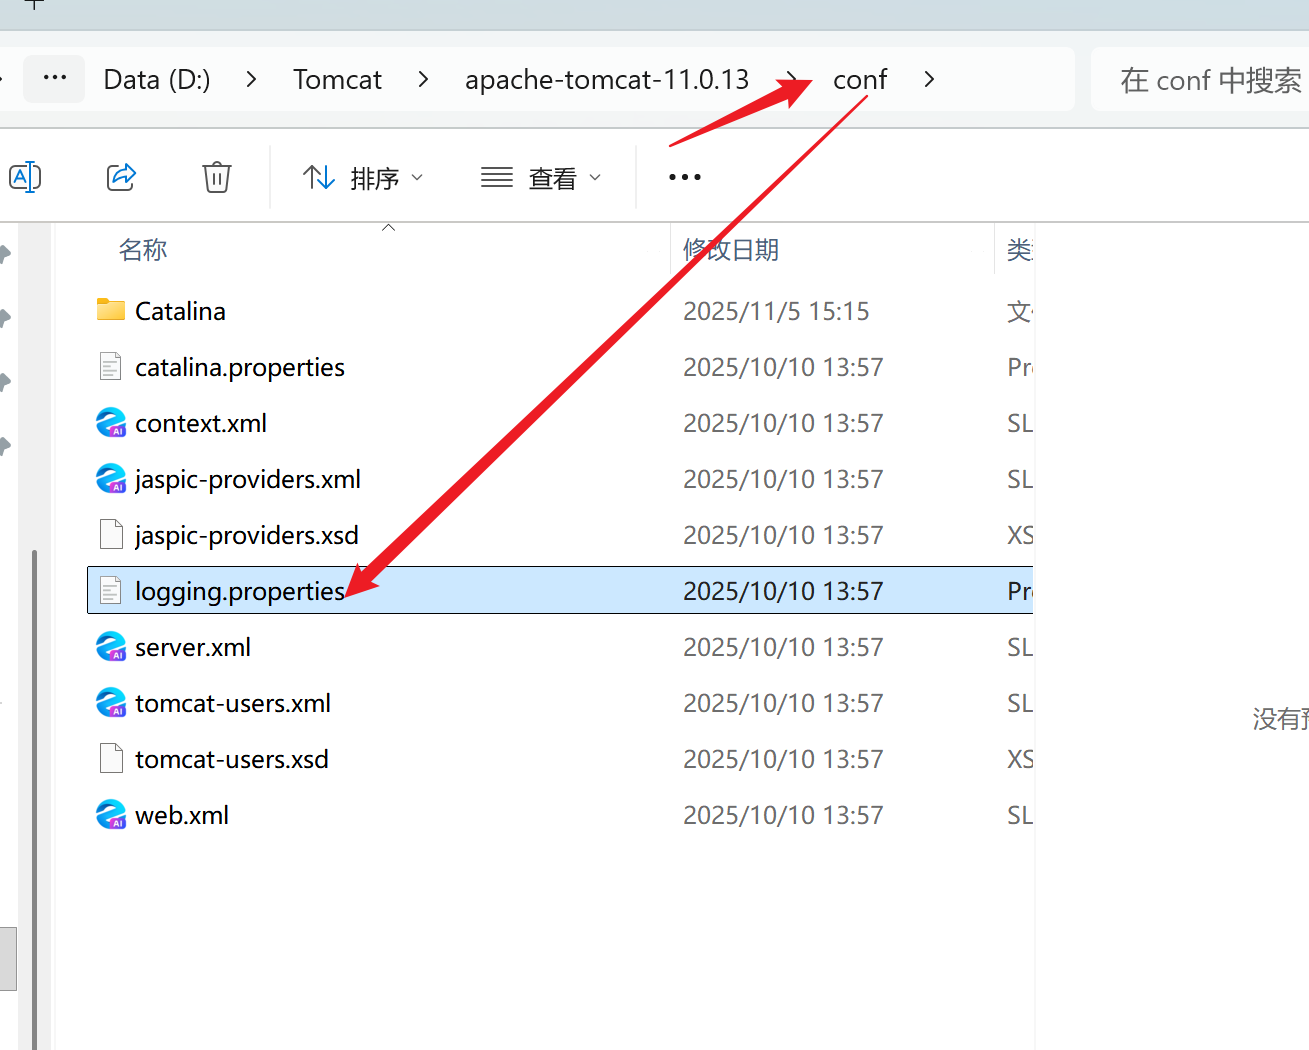Click the web.xml Edge icon

click(111, 815)
